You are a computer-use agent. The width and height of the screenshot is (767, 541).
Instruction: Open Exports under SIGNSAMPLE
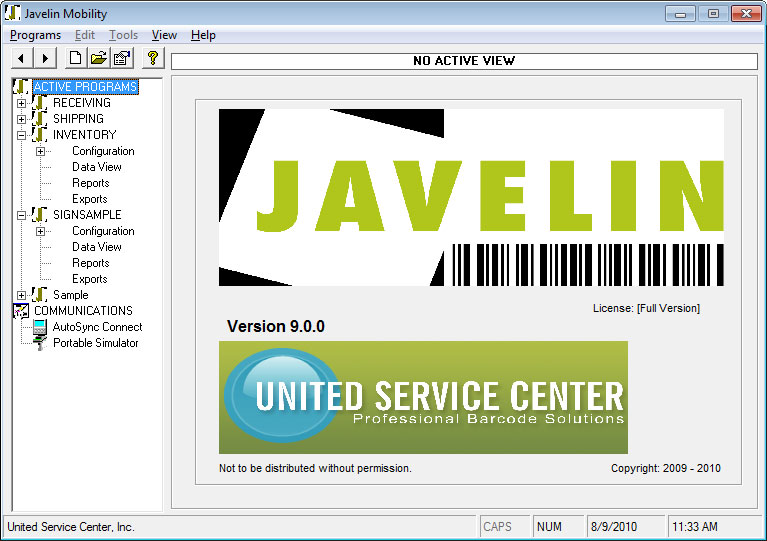click(x=90, y=279)
